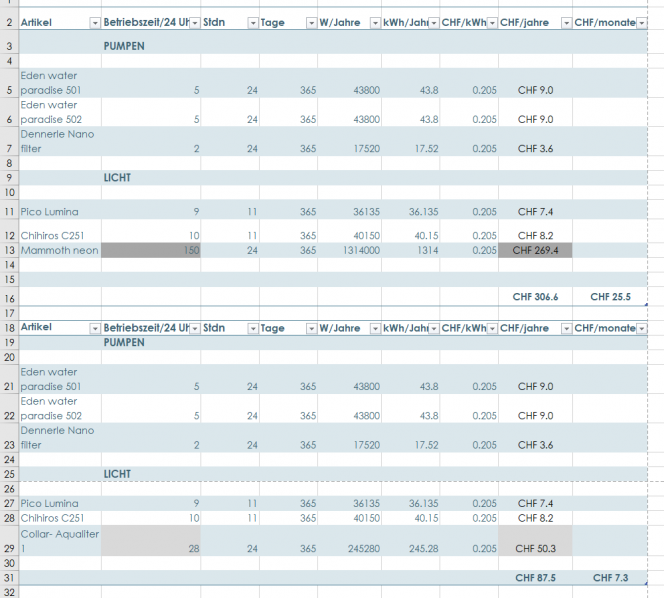Click the 'Eden water paradise 501' cell in row 5
Screen dimensions: 664x598
[60, 83]
